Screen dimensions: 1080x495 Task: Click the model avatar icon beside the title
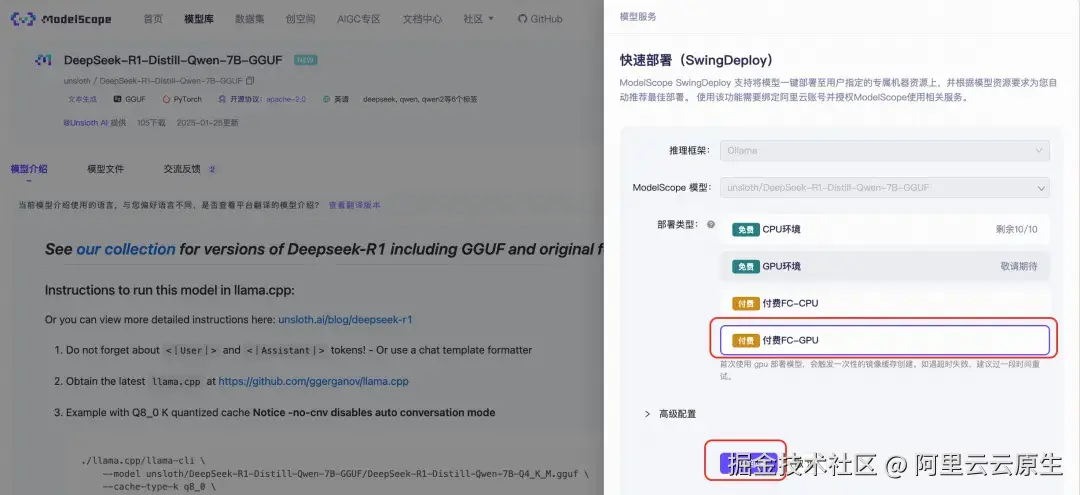(x=43, y=61)
